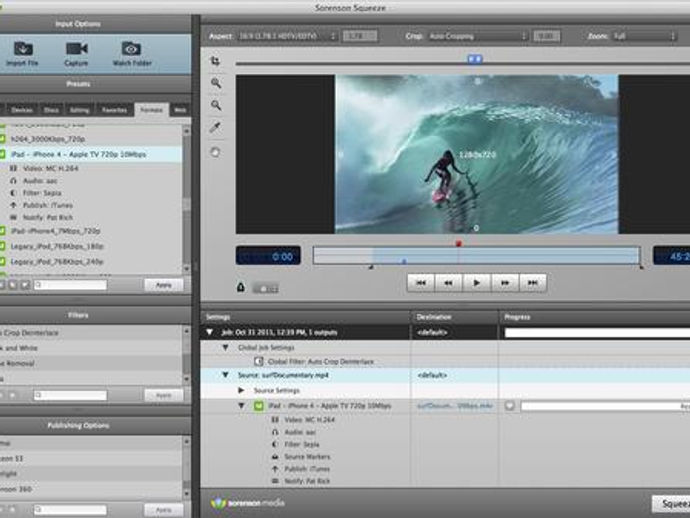Viewport: 690px width, 518px height.
Task: Toggle the switch next to the lock
Action: [x=265, y=289]
